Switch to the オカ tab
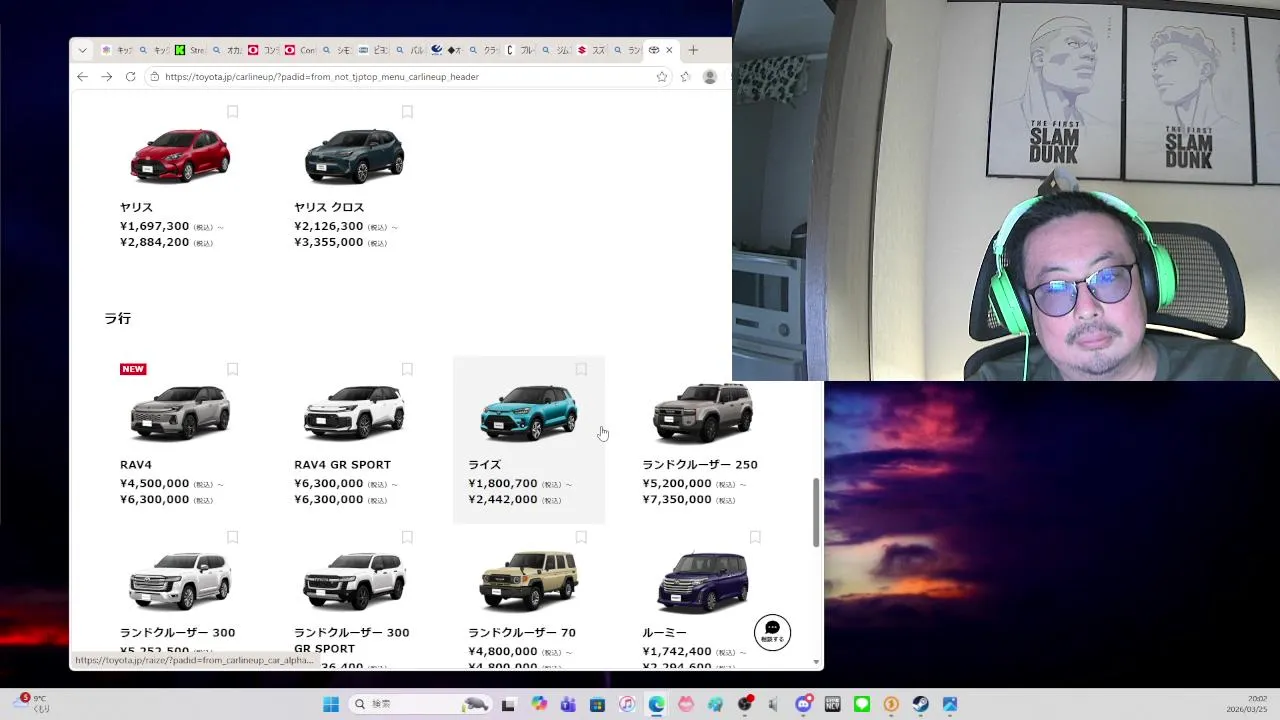Screen dimensions: 1280x720 226,50
